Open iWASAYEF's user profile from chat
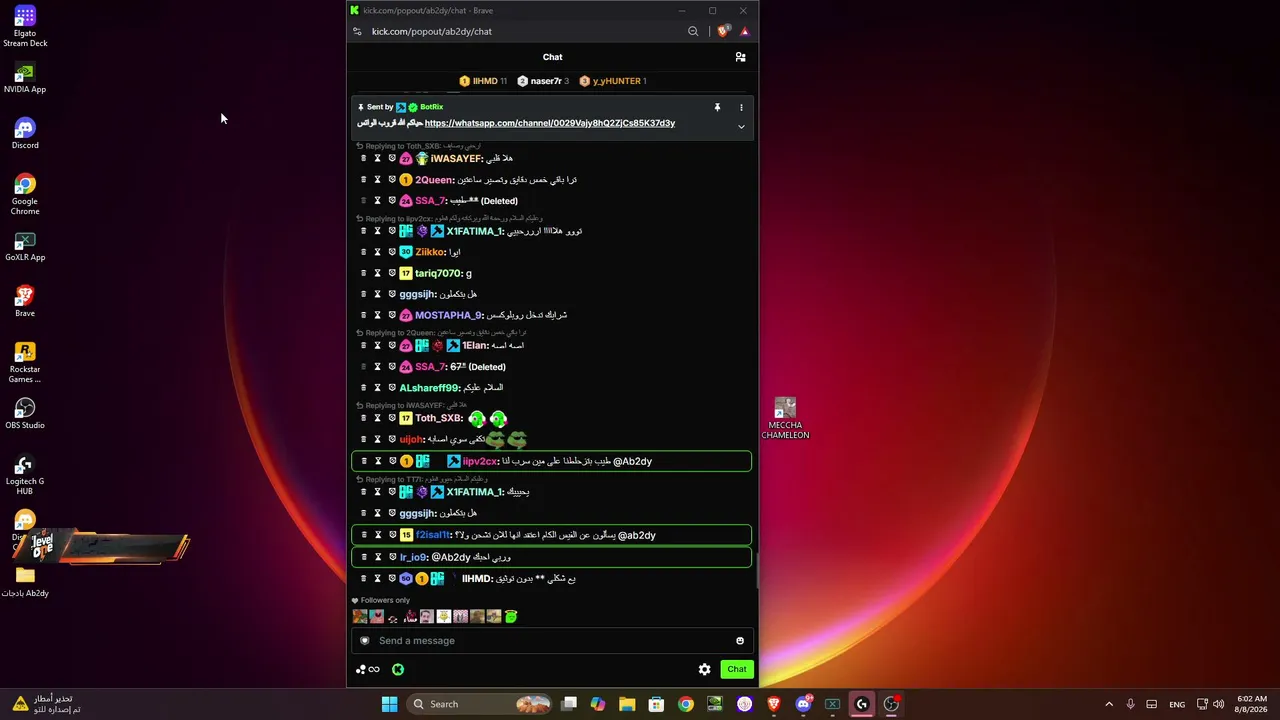1280x720 pixels. (x=457, y=159)
